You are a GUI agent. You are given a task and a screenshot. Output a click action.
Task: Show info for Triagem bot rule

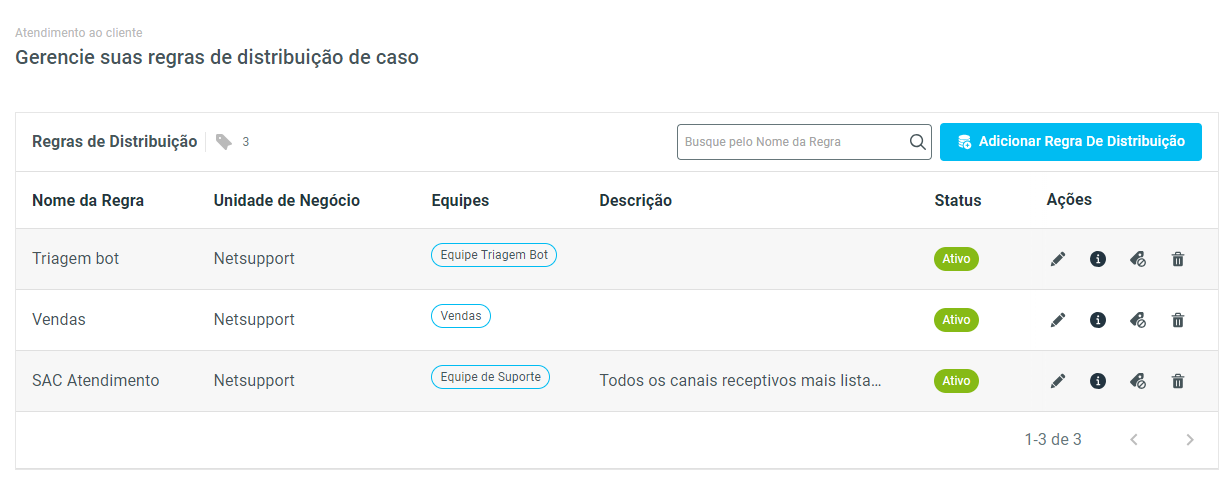click(x=1098, y=259)
